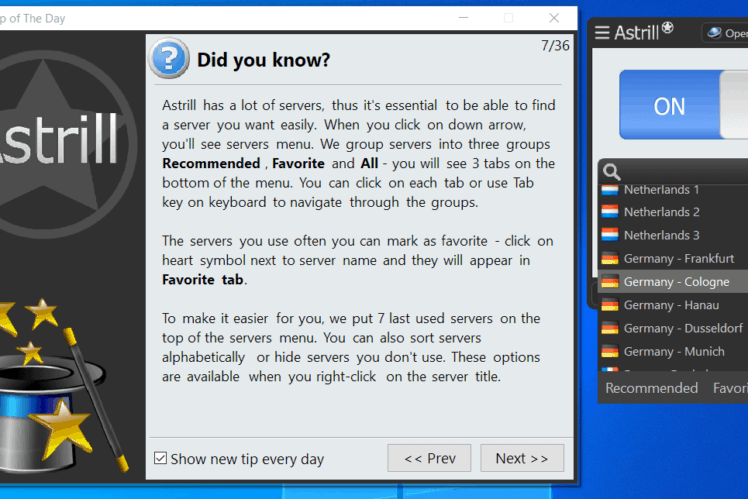Uncheck Show new tip every day
Image resolution: width=748 pixels, height=499 pixels.
tap(161, 458)
